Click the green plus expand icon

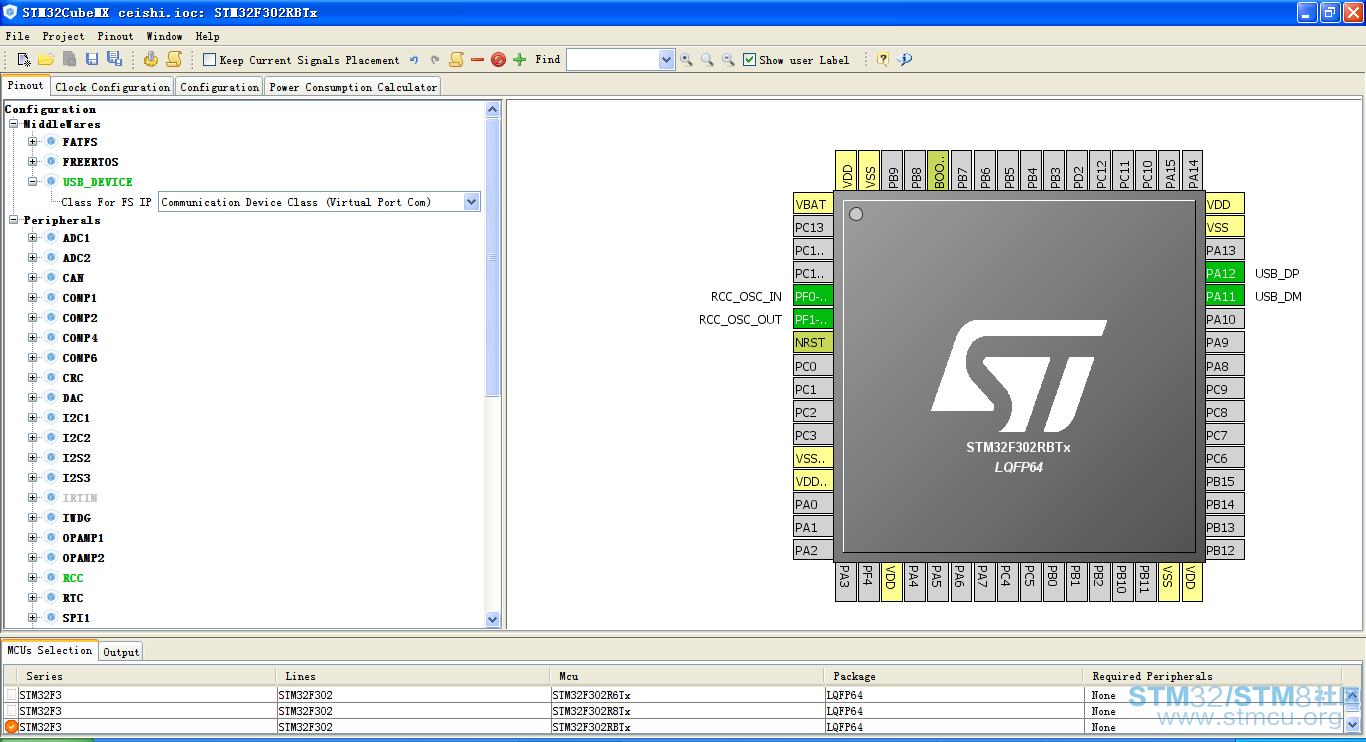coord(519,60)
